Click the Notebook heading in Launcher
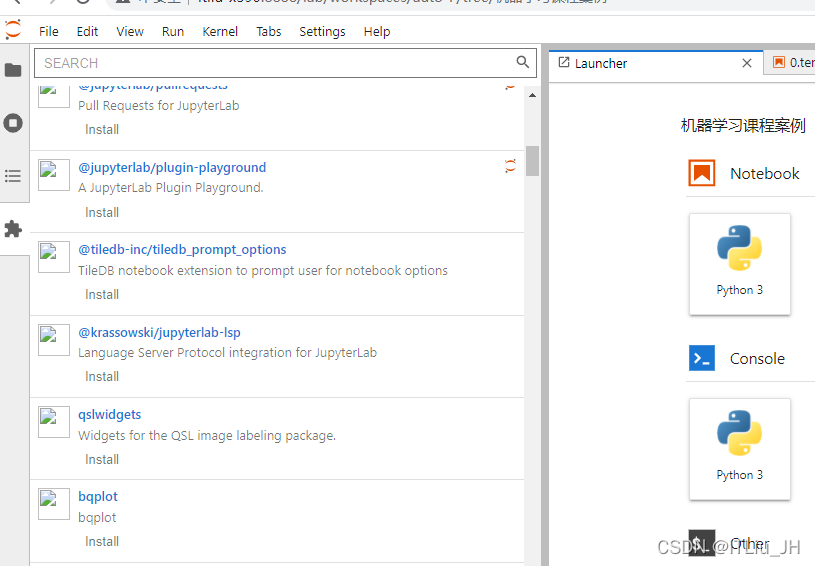Viewport: 815px width, 566px height. tap(765, 173)
